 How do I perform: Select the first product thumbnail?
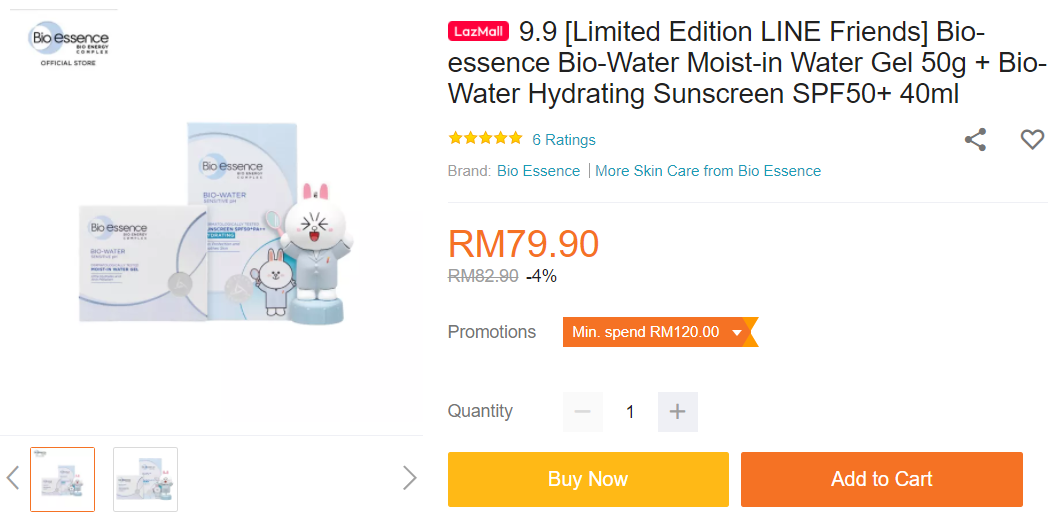[63, 480]
